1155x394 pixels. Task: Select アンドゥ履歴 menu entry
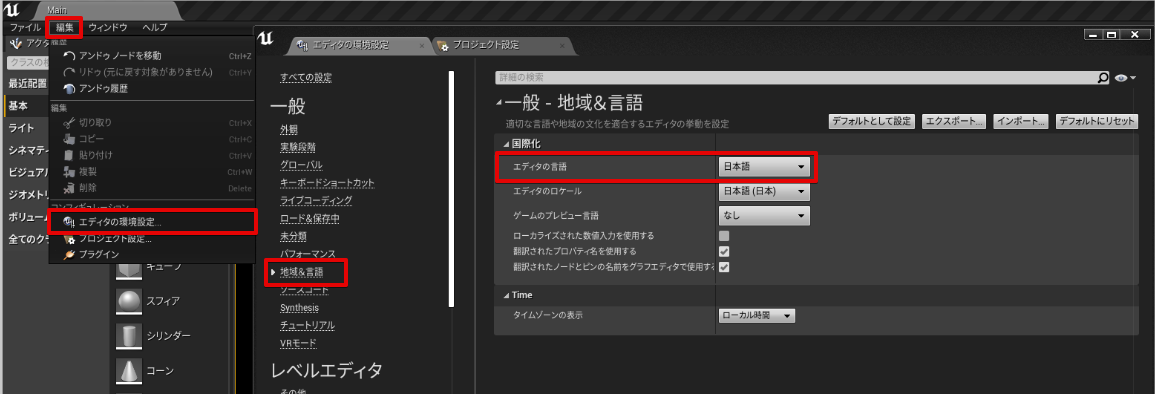(x=152, y=88)
